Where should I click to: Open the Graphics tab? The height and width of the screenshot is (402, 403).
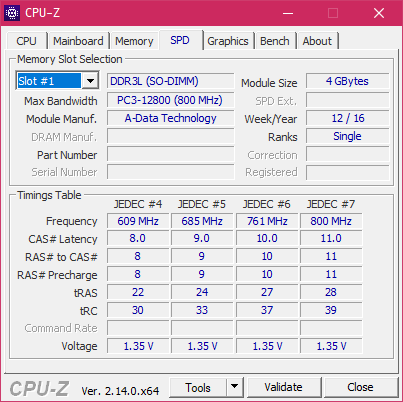click(228, 41)
